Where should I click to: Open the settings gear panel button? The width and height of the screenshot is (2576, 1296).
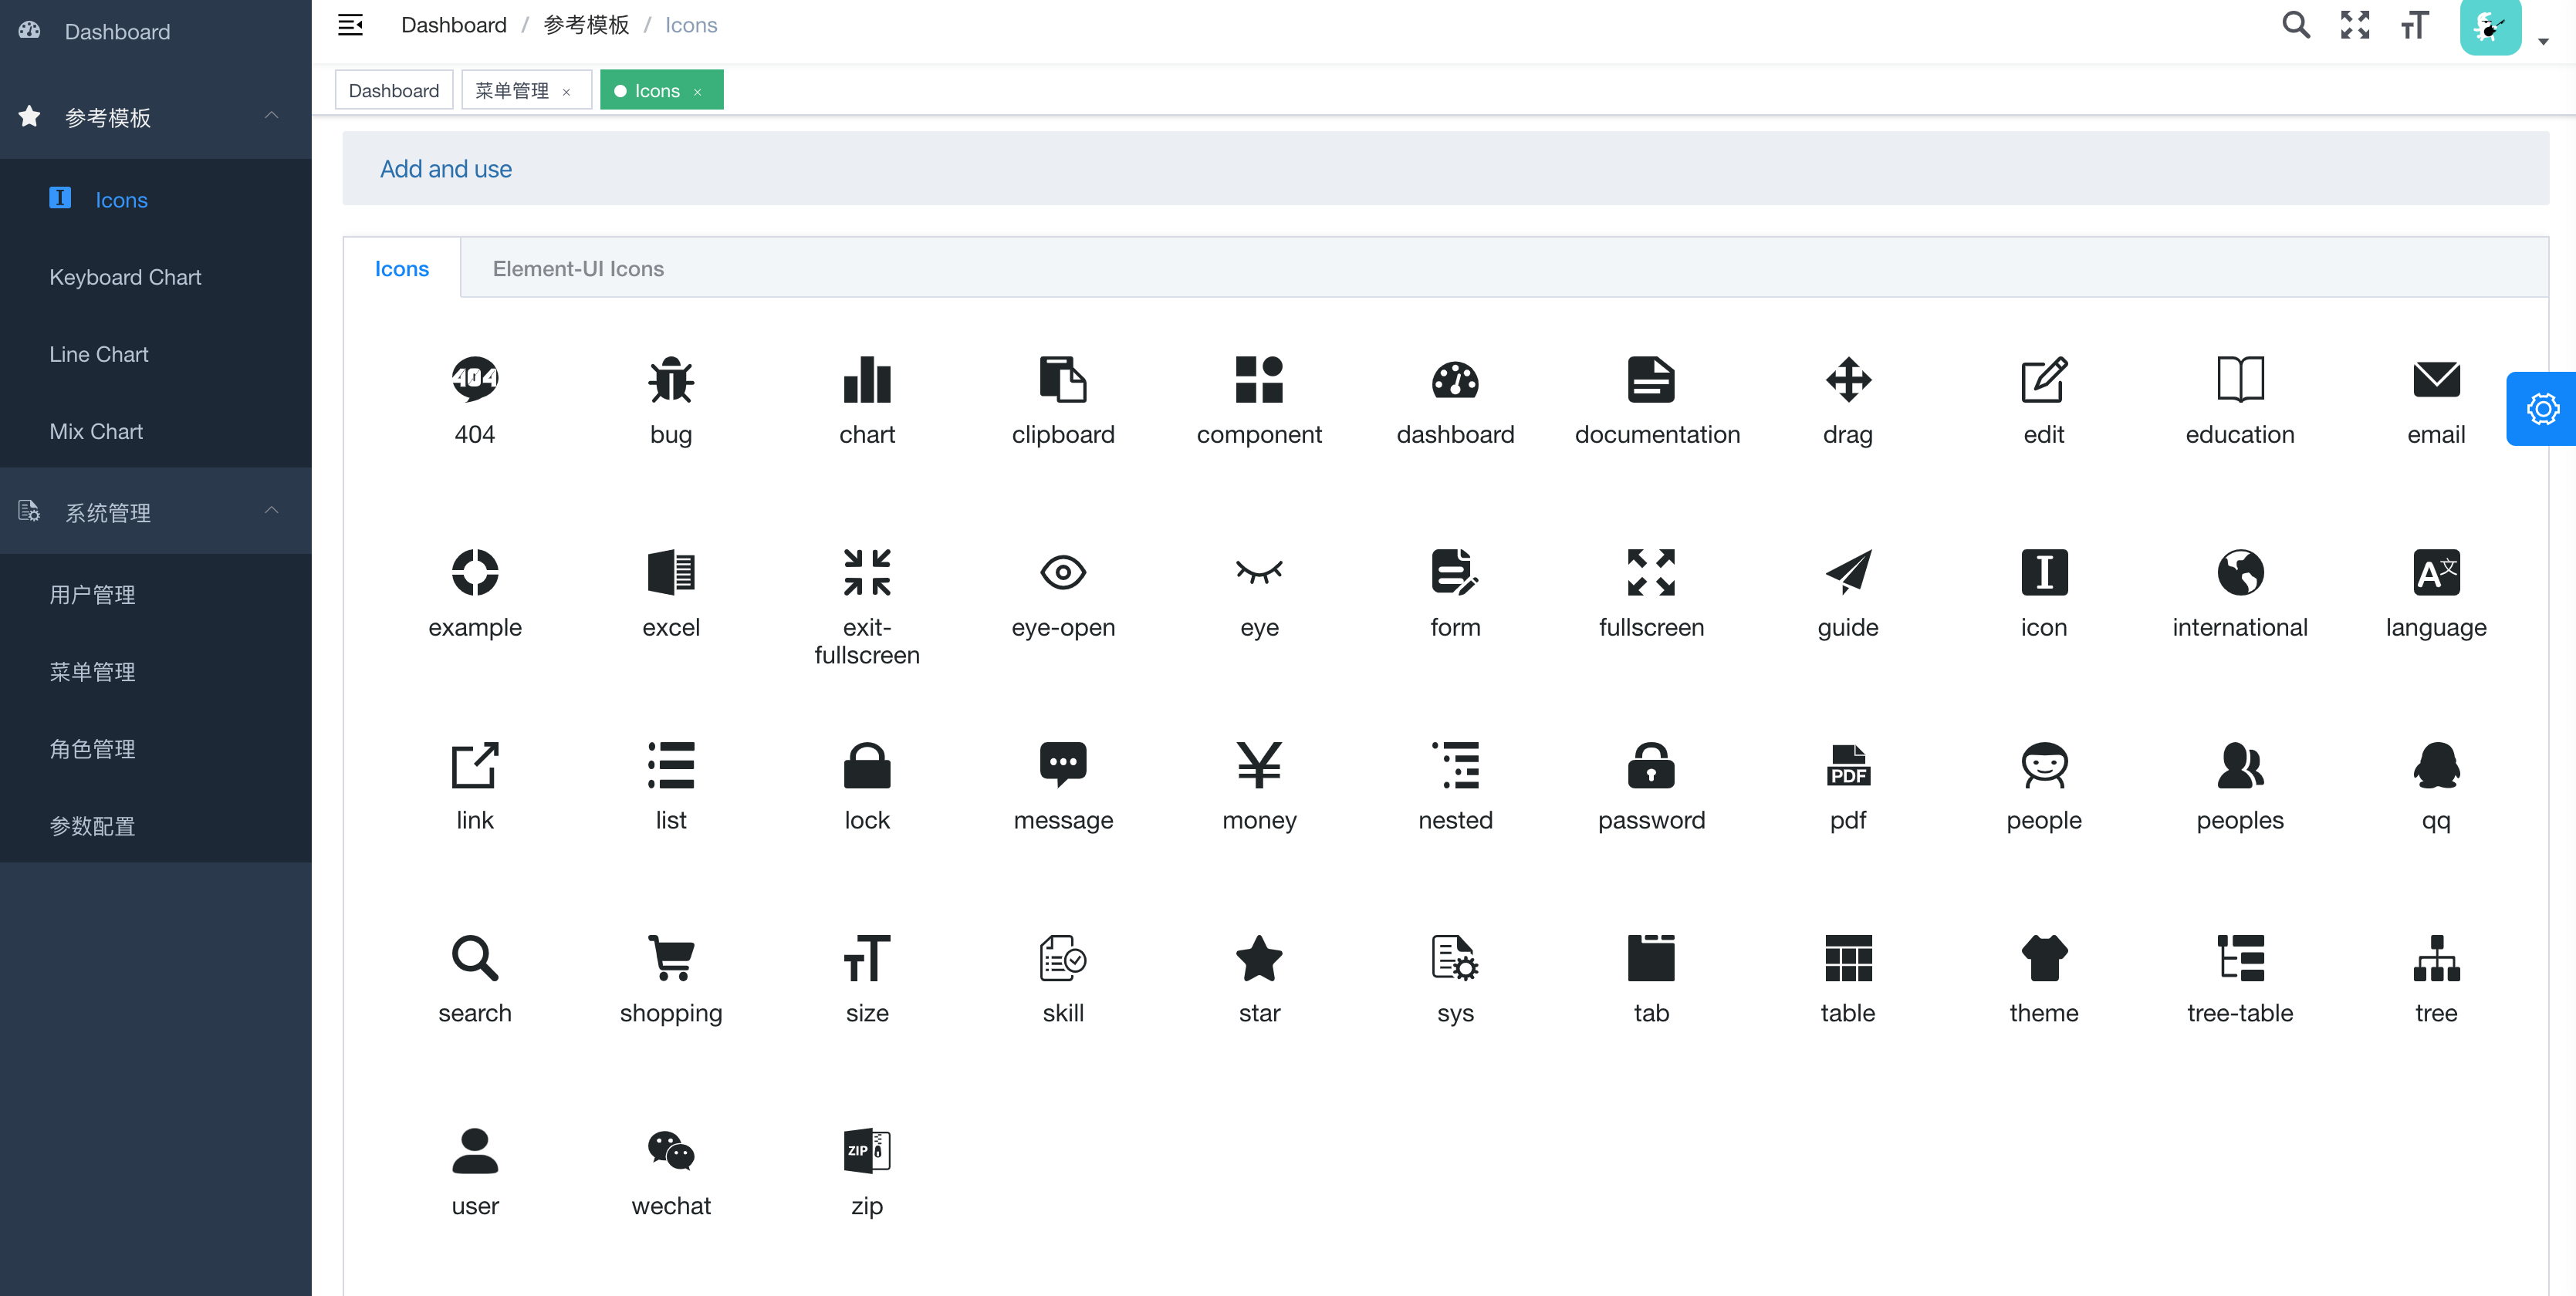pyautogui.click(x=2542, y=409)
